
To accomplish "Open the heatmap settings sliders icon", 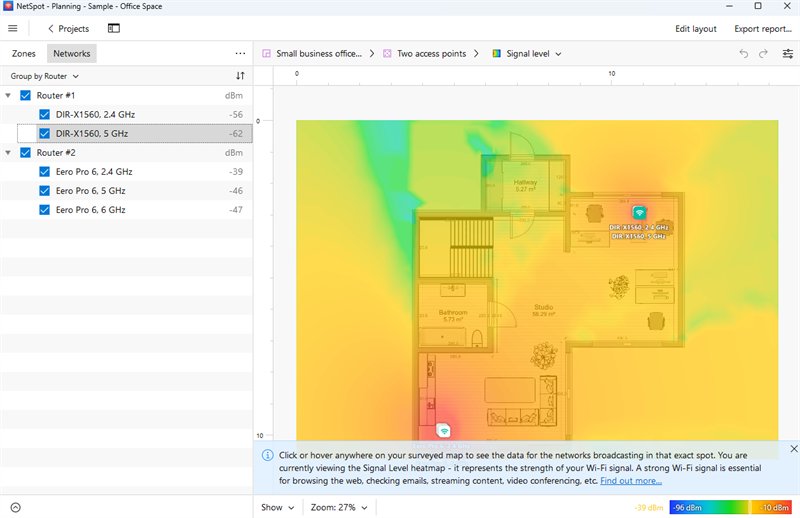I will [x=787, y=54].
